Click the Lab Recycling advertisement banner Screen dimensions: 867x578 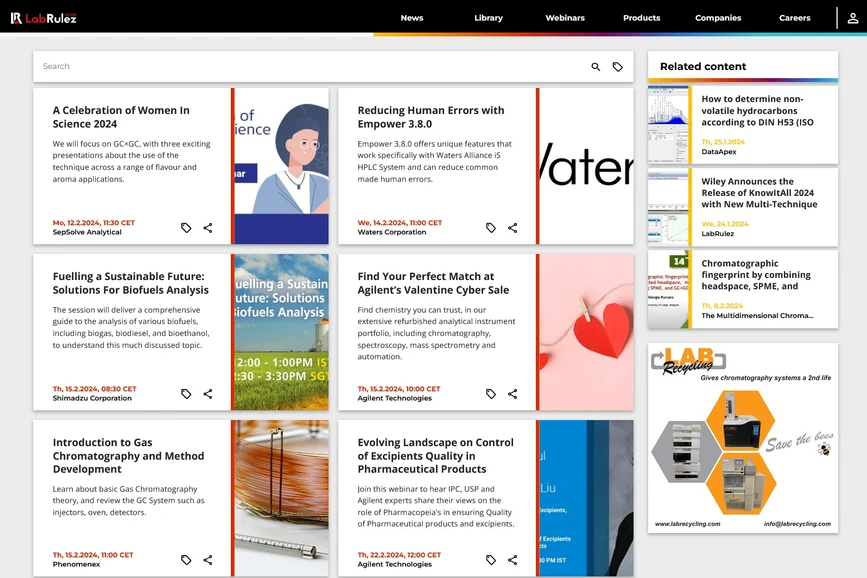[743, 438]
